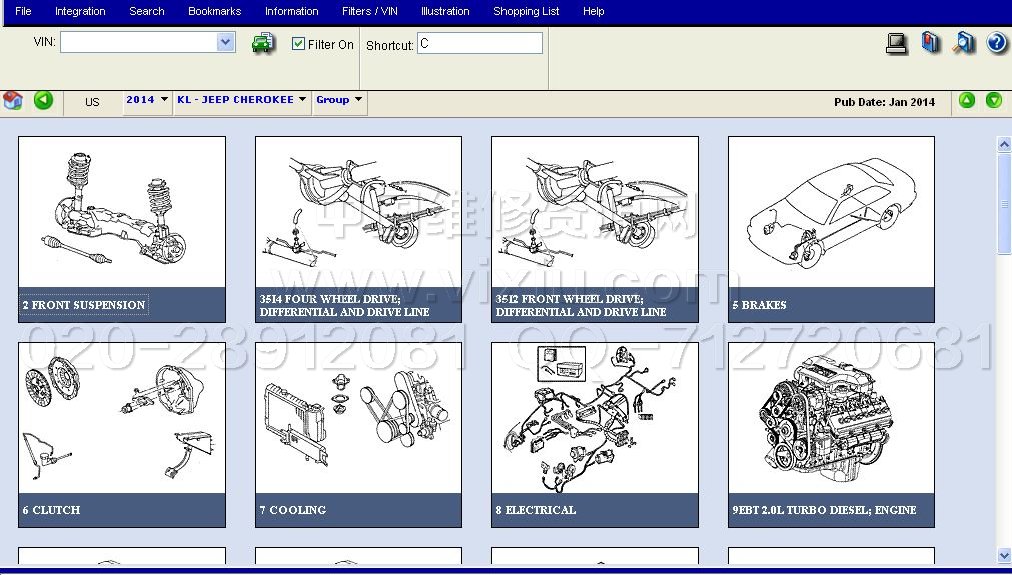Go back with the green left arrow
This screenshot has width=1012, height=575.
pyautogui.click(x=43, y=100)
